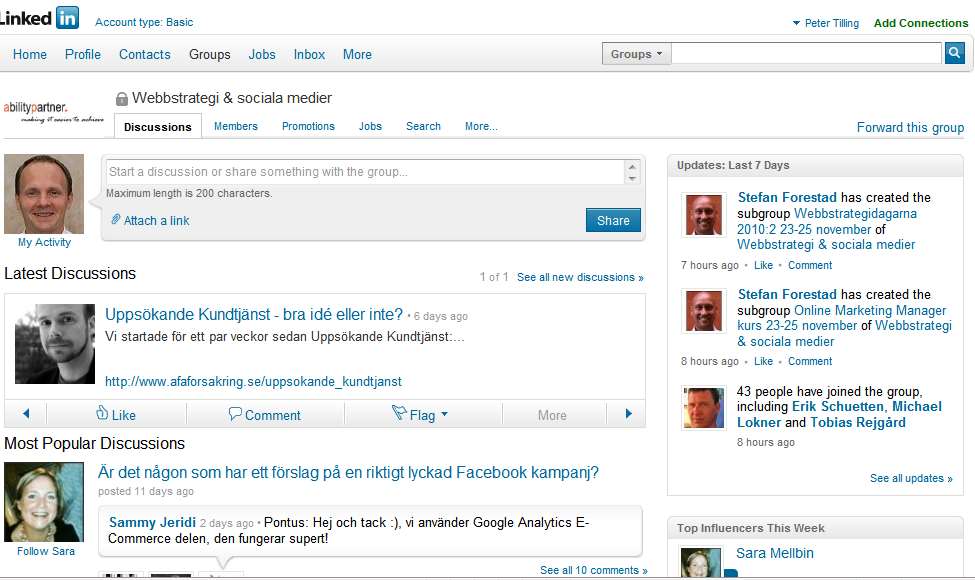Click the paperclip Attach a link icon

(116, 219)
